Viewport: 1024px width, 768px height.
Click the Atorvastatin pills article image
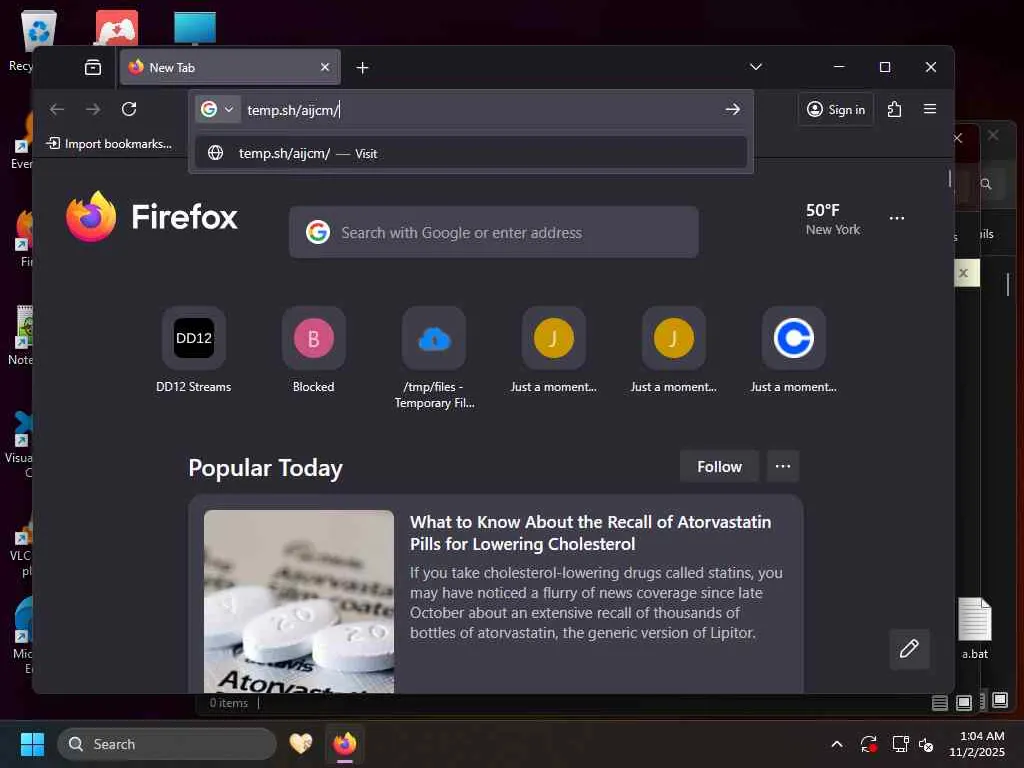click(x=299, y=601)
